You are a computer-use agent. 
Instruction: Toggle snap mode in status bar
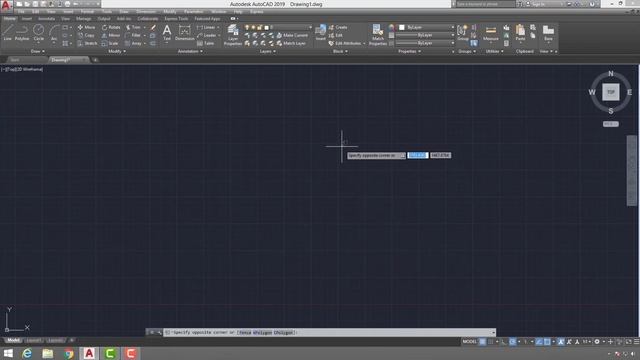[491, 342]
